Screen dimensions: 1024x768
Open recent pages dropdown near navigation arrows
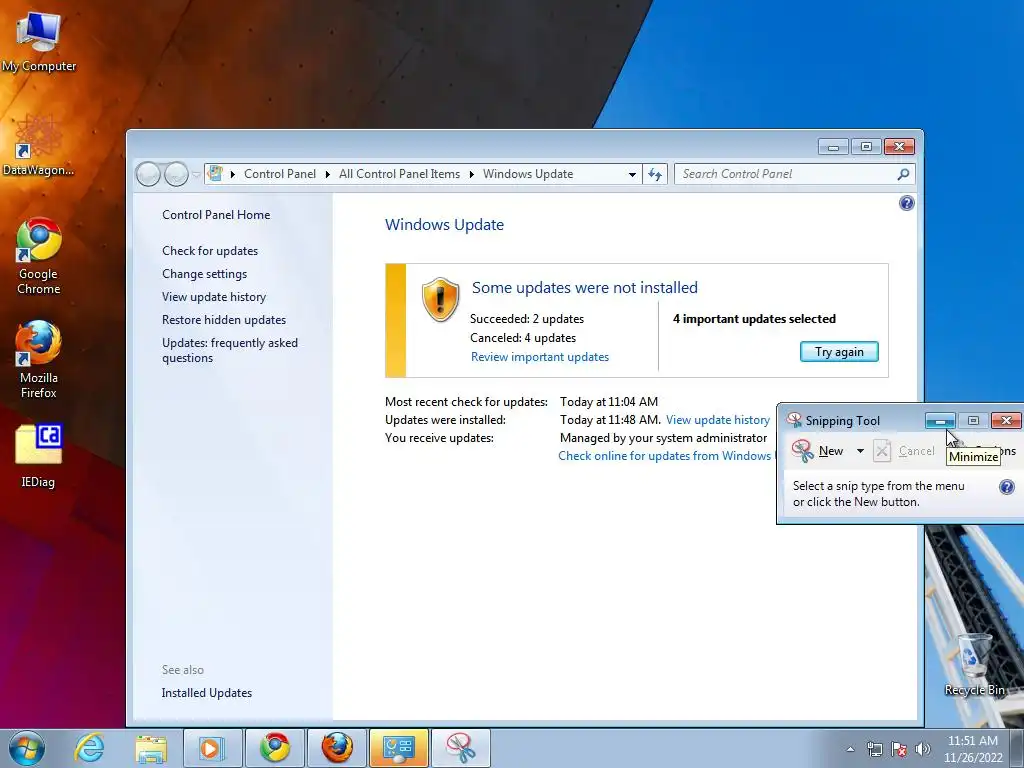[196, 174]
